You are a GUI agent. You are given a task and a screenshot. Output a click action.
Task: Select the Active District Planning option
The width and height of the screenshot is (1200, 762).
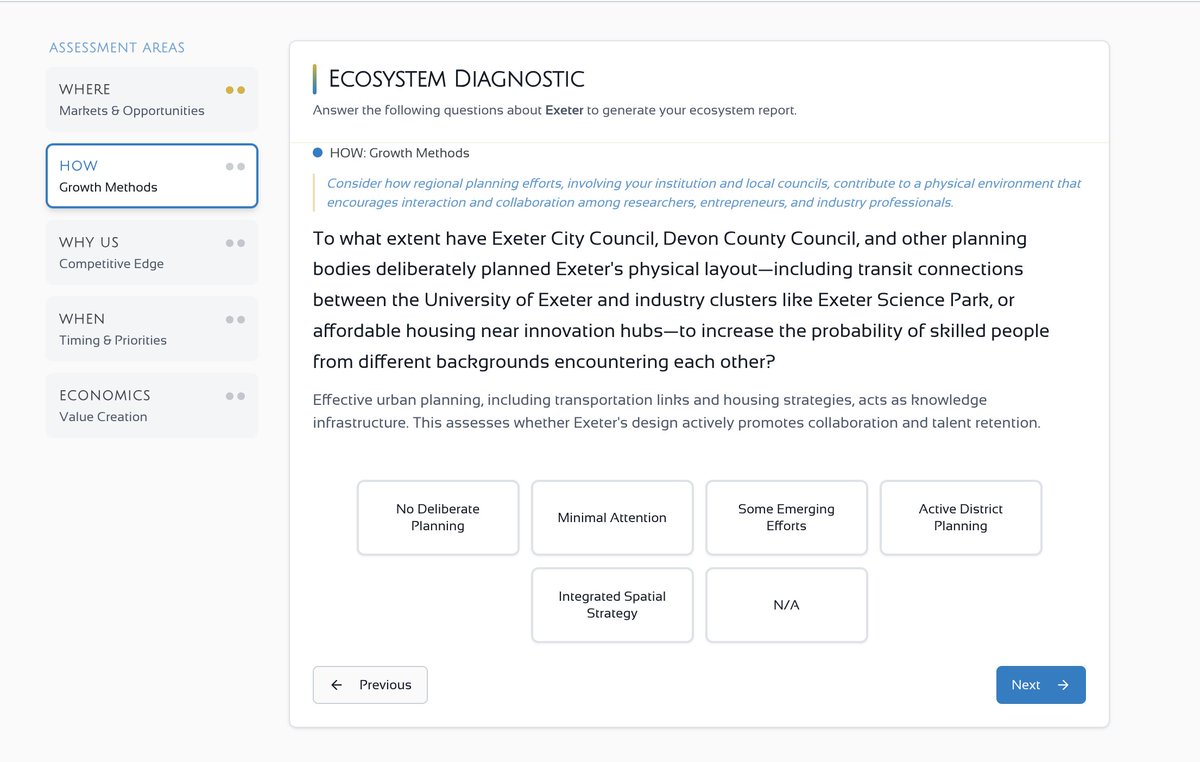tap(961, 518)
